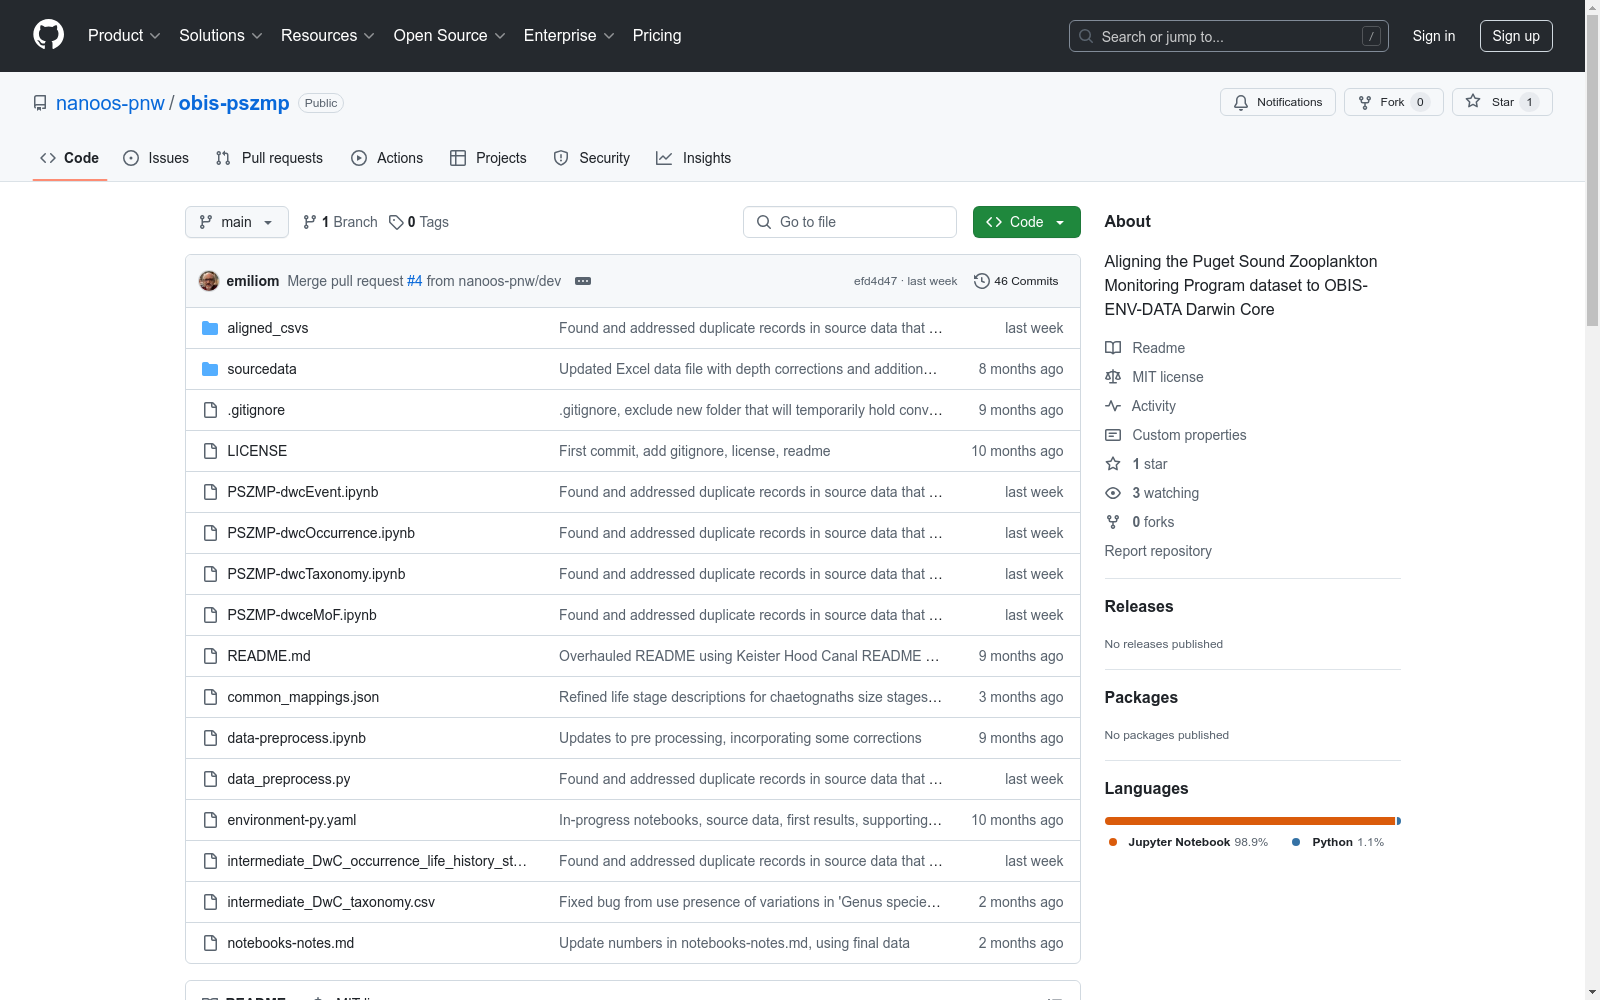Open PSZMP-dwceMoF.ipynb file
The width and height of the screenshot is (1600, 1000).
point(302,615)
